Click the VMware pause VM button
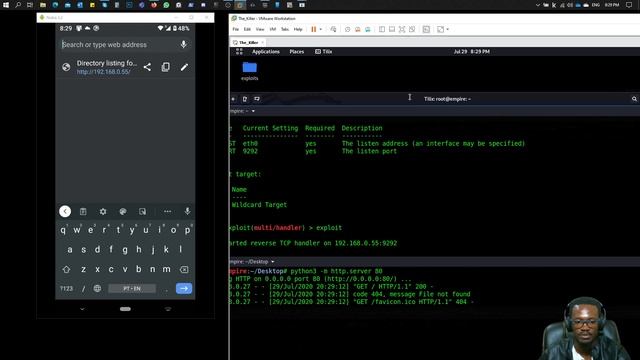This screenshot has width=640, height=360. pos(313,29)
